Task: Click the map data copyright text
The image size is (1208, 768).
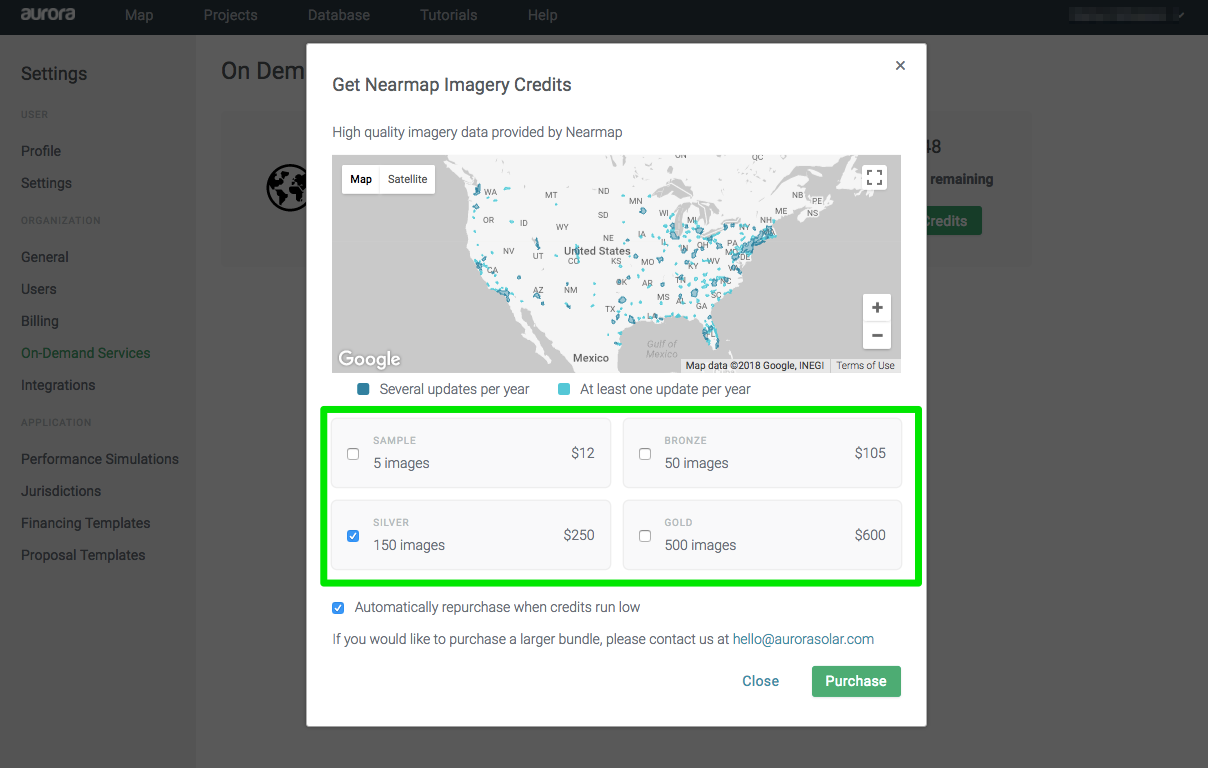Action: 755,366
